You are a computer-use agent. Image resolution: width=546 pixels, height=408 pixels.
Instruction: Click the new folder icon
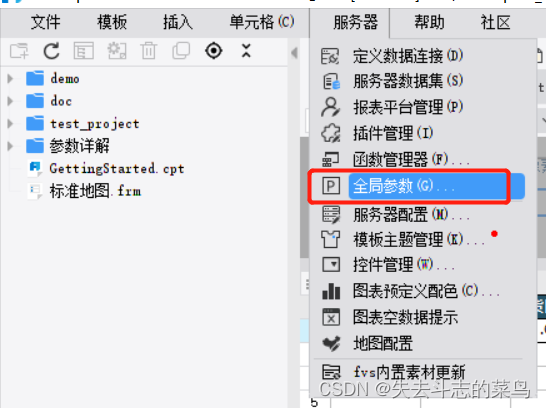[x=19, y=51]
